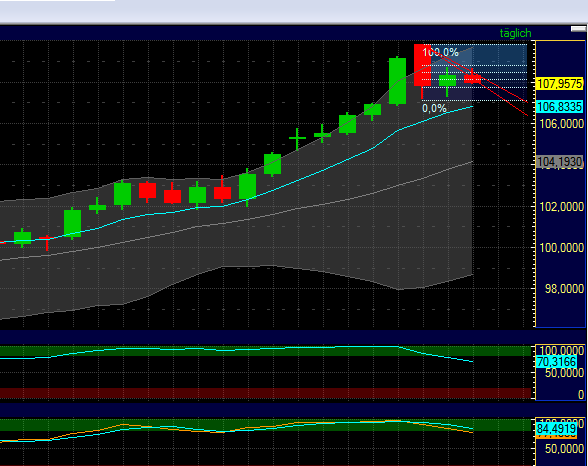Select the Fibonacci 100,0% level label
The width and height of the screenshot is (588, 466).
pyautogui.click(x=440, y=52)
